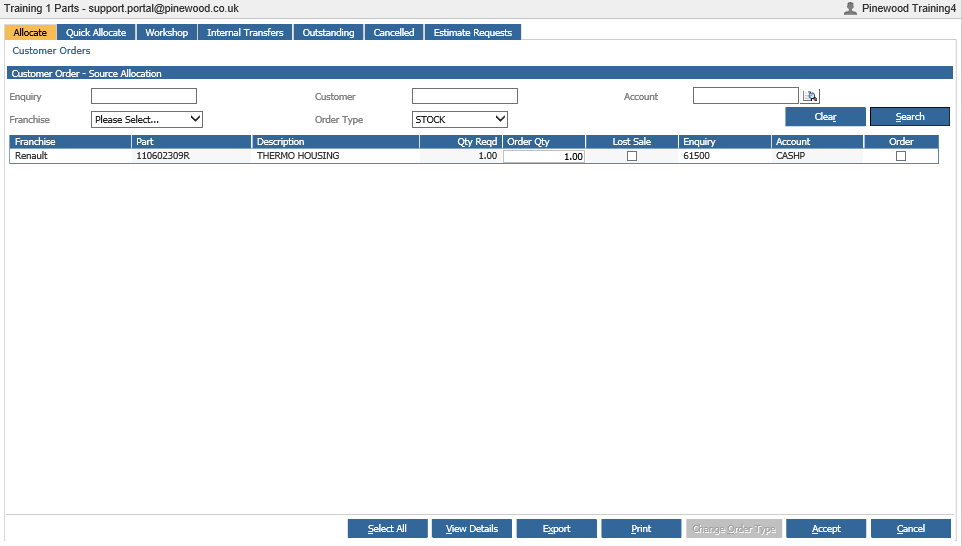The image size is (962, 546).
Task: Click the Clear button
Action: 825,117
